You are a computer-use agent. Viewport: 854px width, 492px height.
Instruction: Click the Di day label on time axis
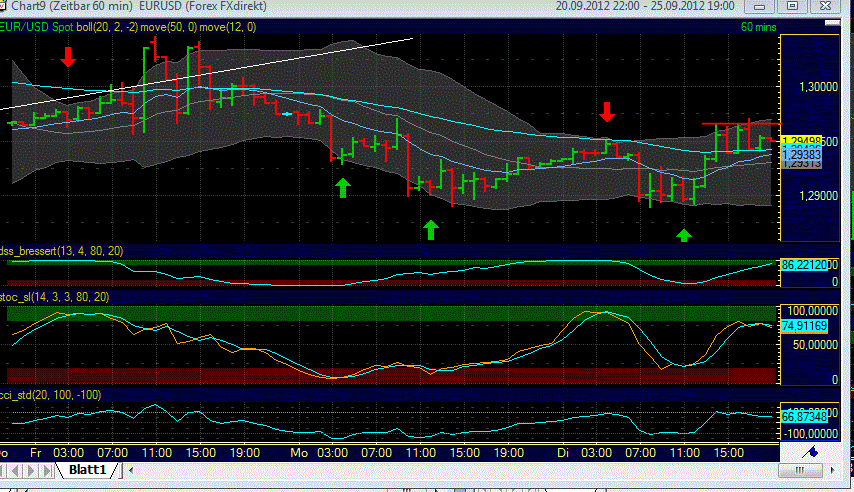(x=563, y=453)
